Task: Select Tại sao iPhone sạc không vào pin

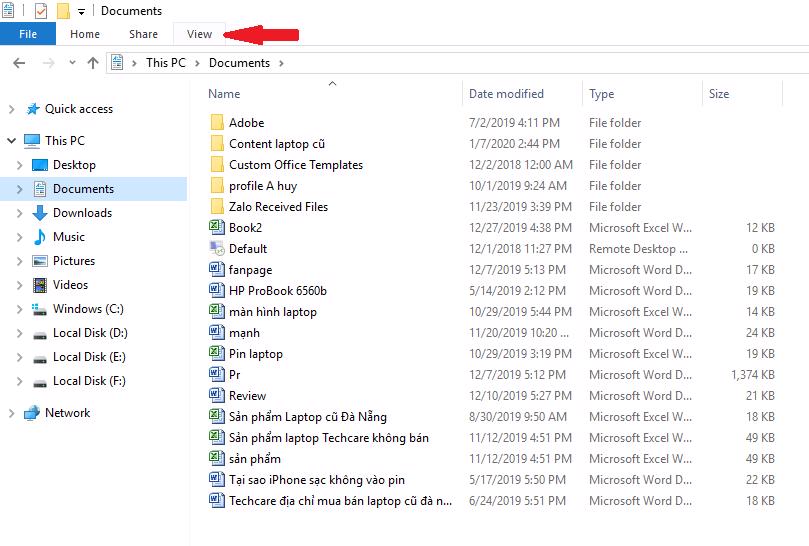Action: pyautogui.click(x=317, y=480)
